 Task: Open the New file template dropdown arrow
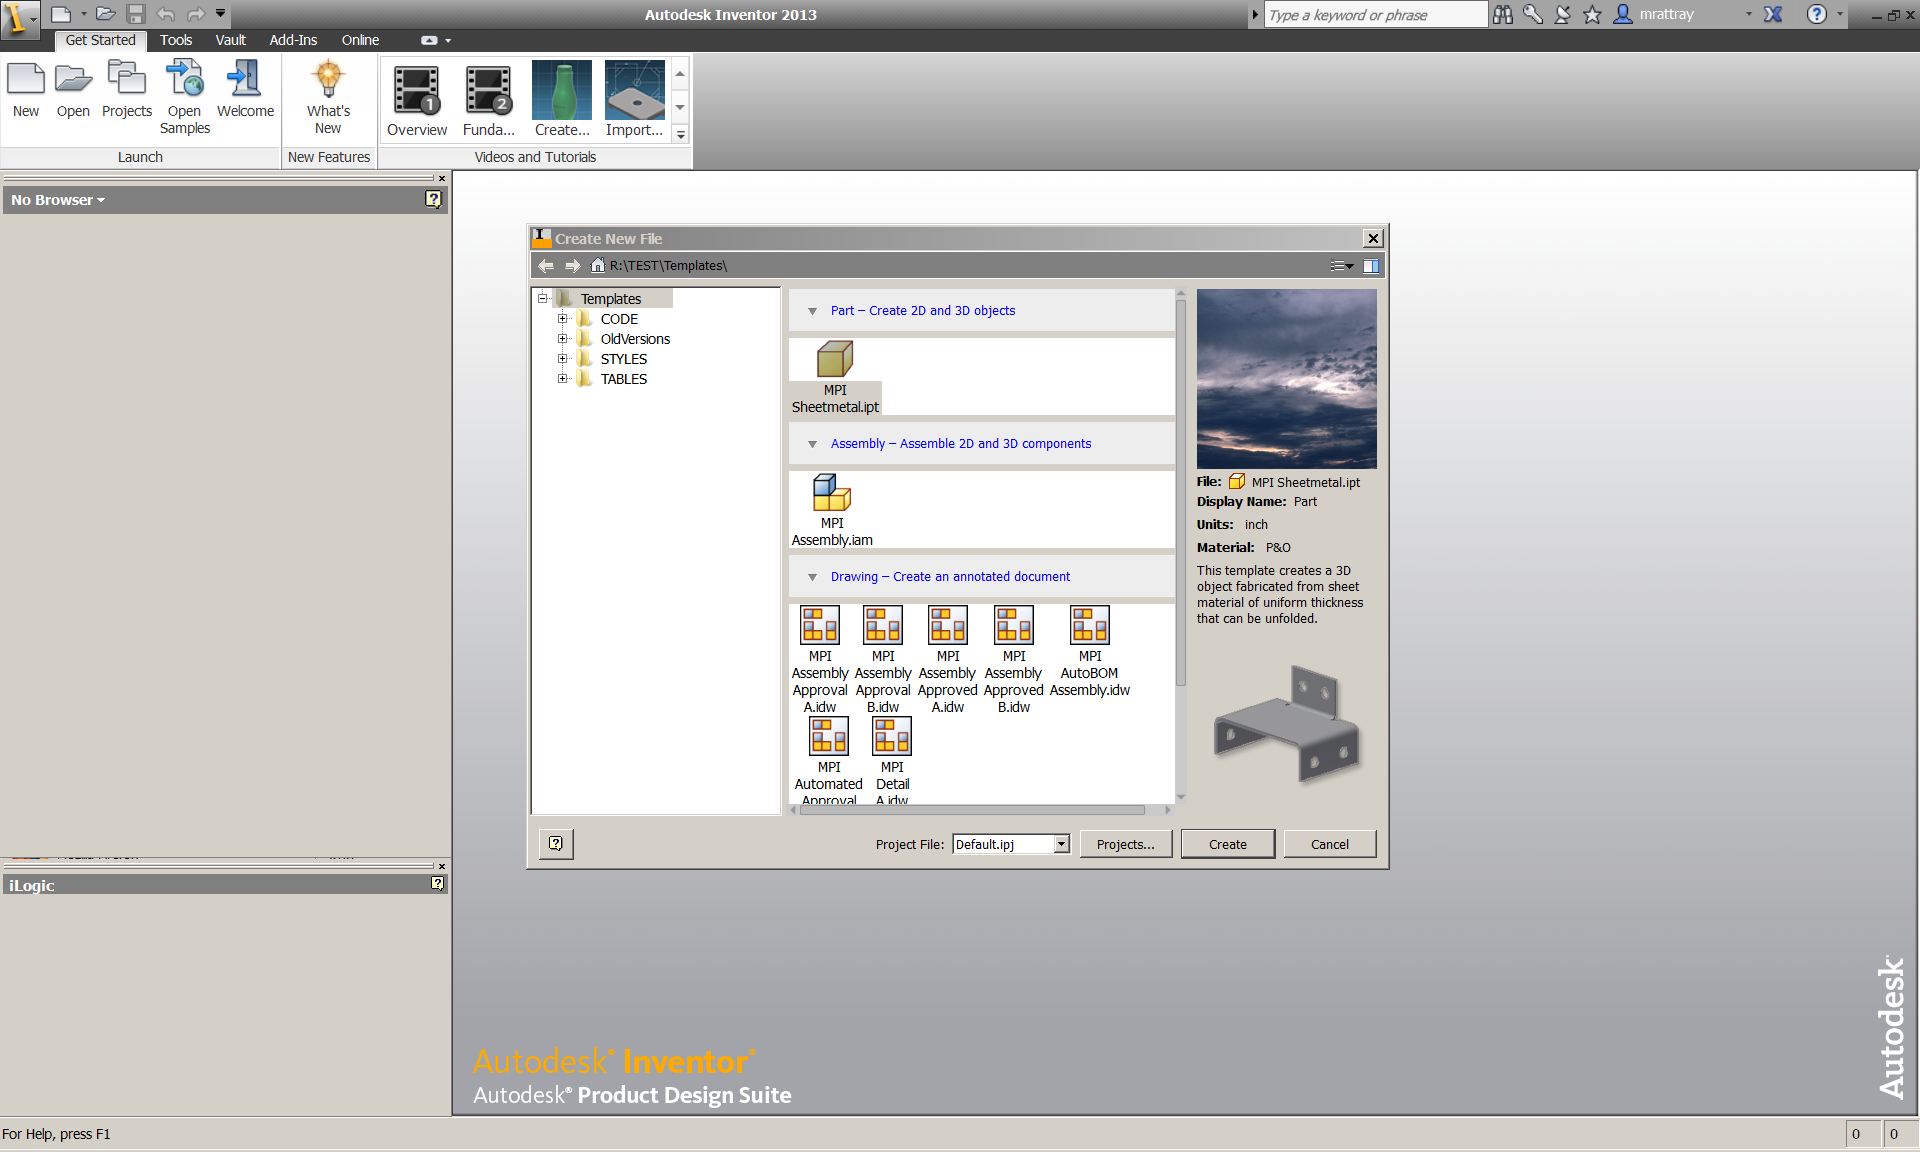83,14
